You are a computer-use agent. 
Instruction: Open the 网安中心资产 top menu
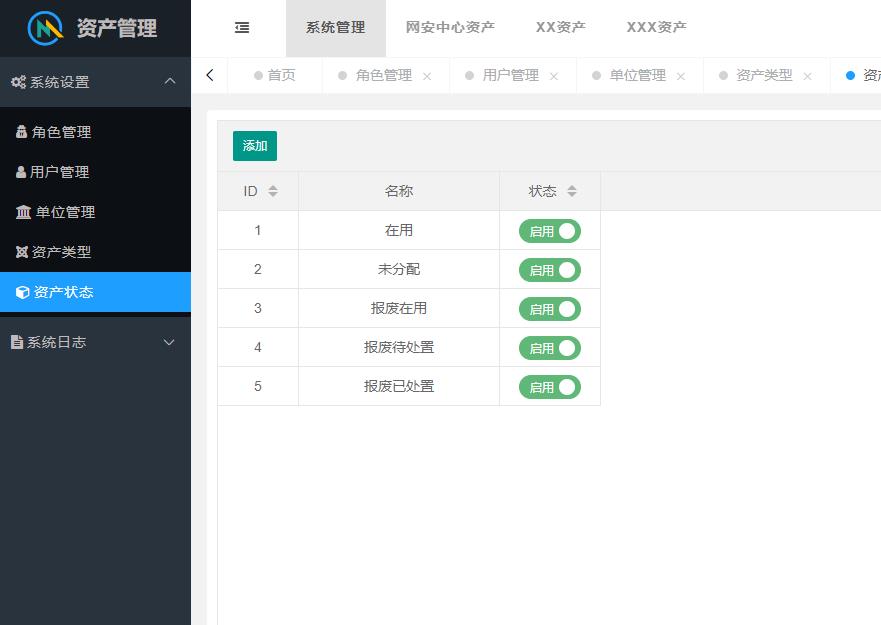450,28
